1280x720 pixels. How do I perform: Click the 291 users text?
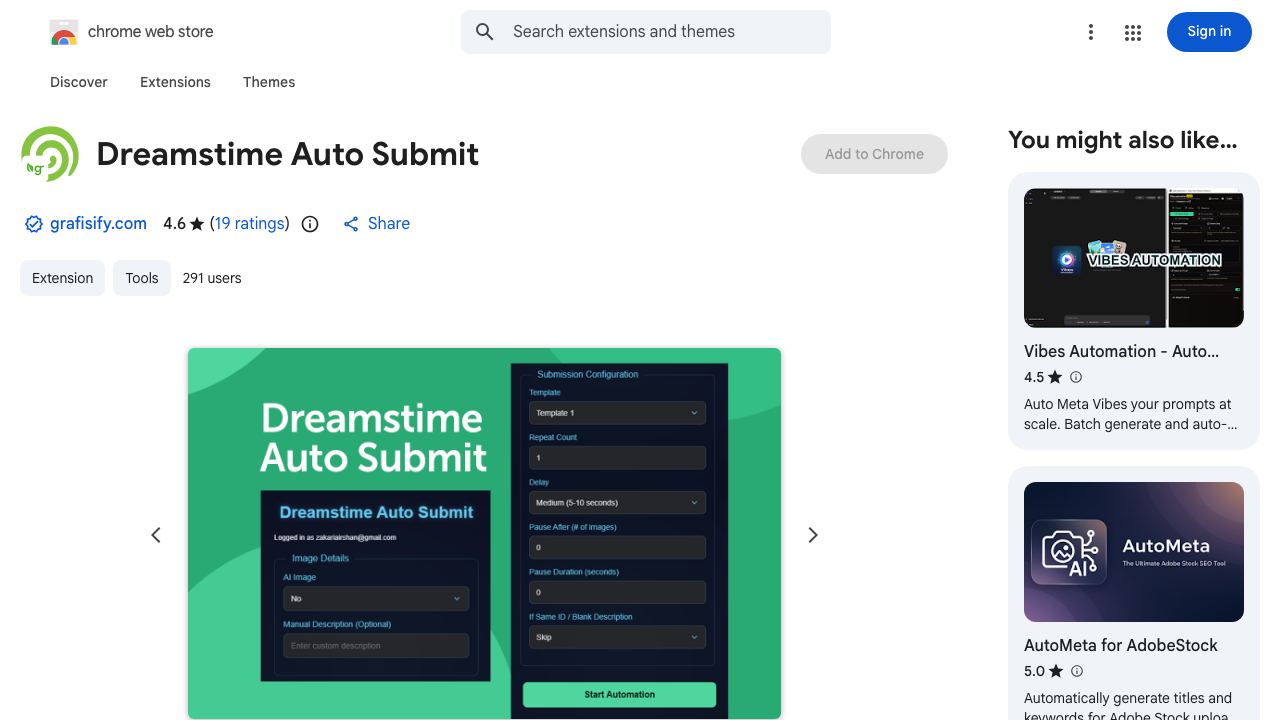tap(212, 278)
